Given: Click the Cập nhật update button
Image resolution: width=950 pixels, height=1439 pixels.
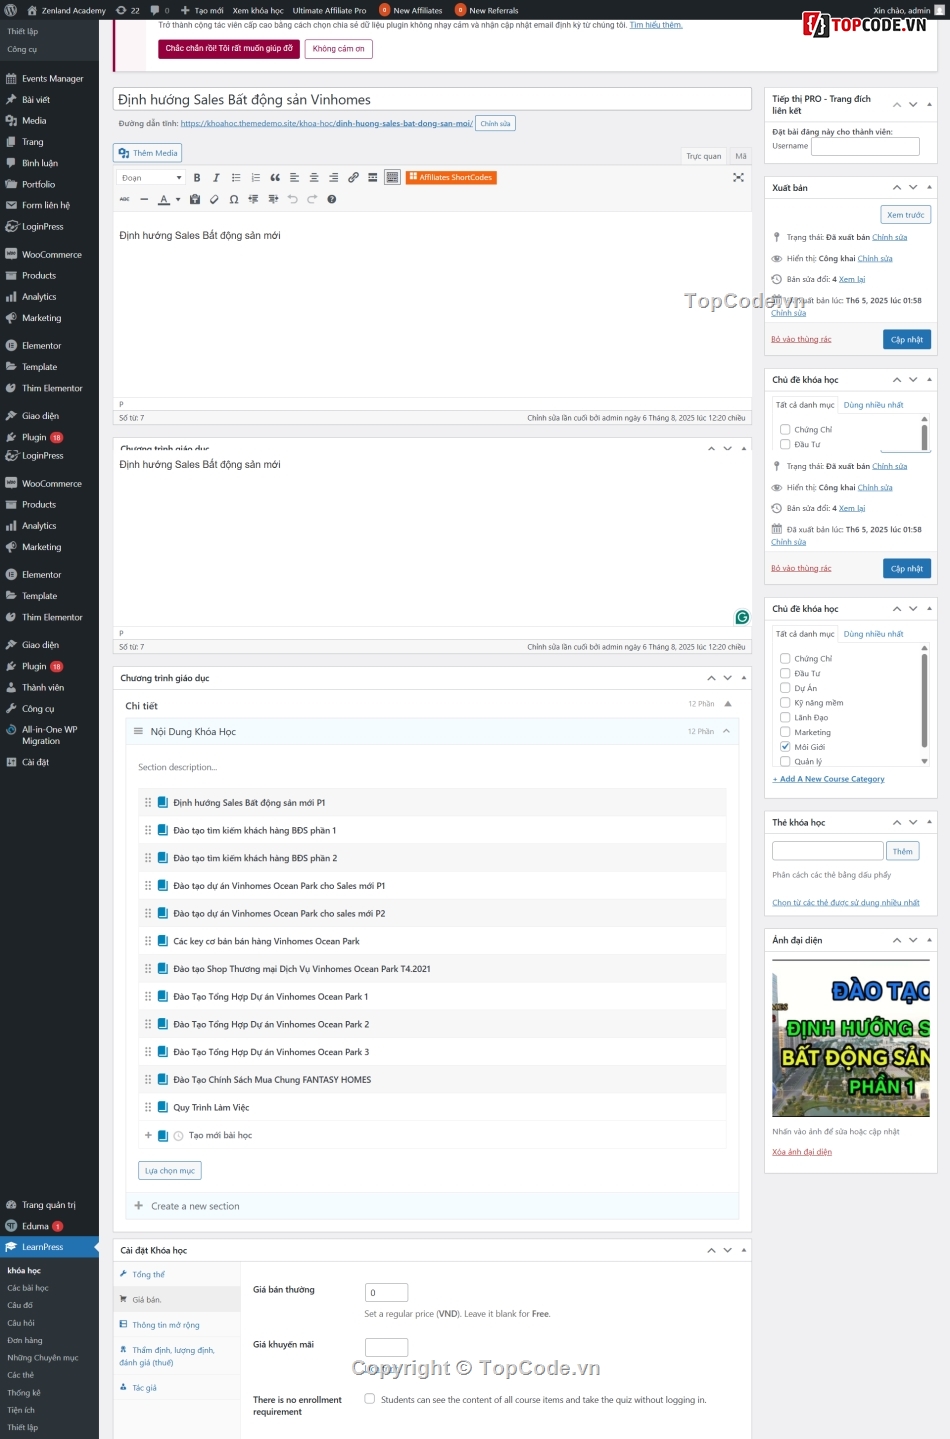Looking at the screenshot, I should click(x=906, y=339).
